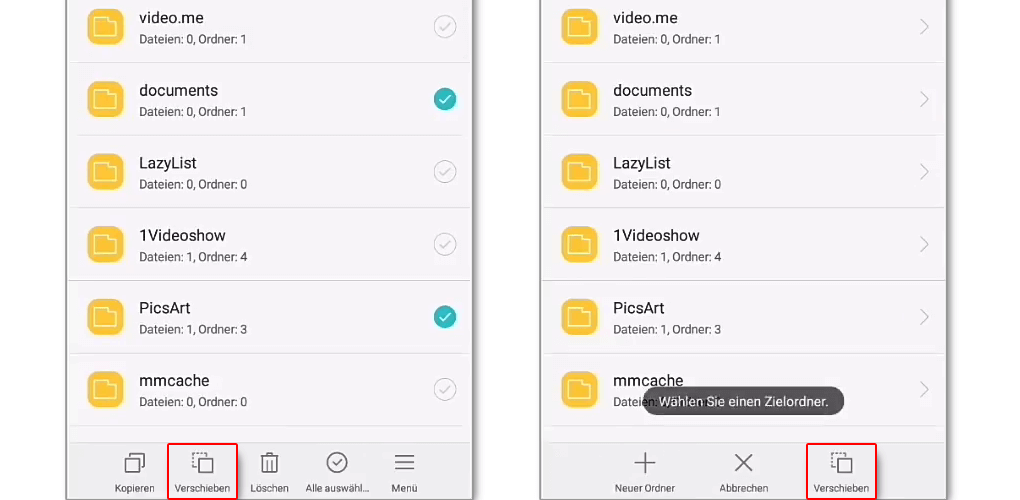Viewport: 1020px width, 500px height.
Task: Tap documents folder icon in right phone
Action: (x=580, y=99)
